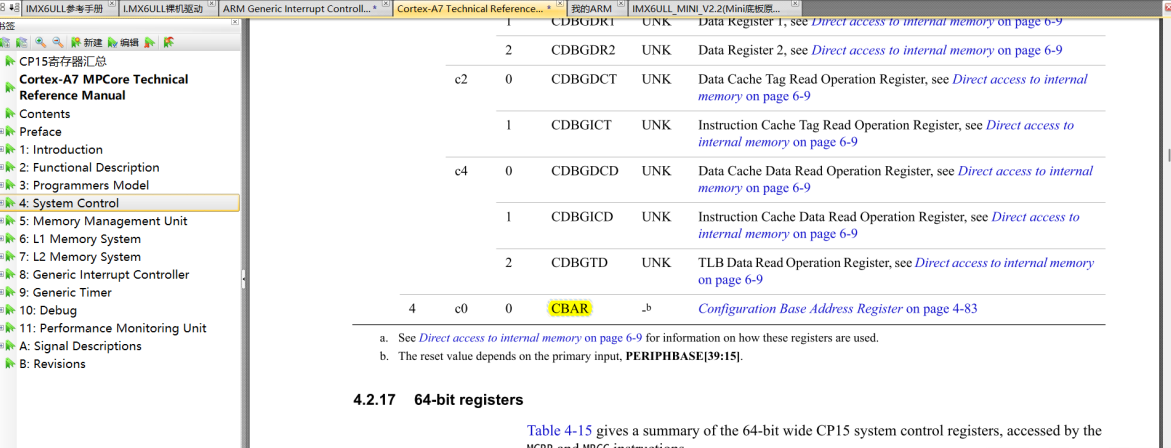Select the Cortex-A7 Technical Reference tab
This screenshot has height=448, width=1171.
tap(478, 9)
